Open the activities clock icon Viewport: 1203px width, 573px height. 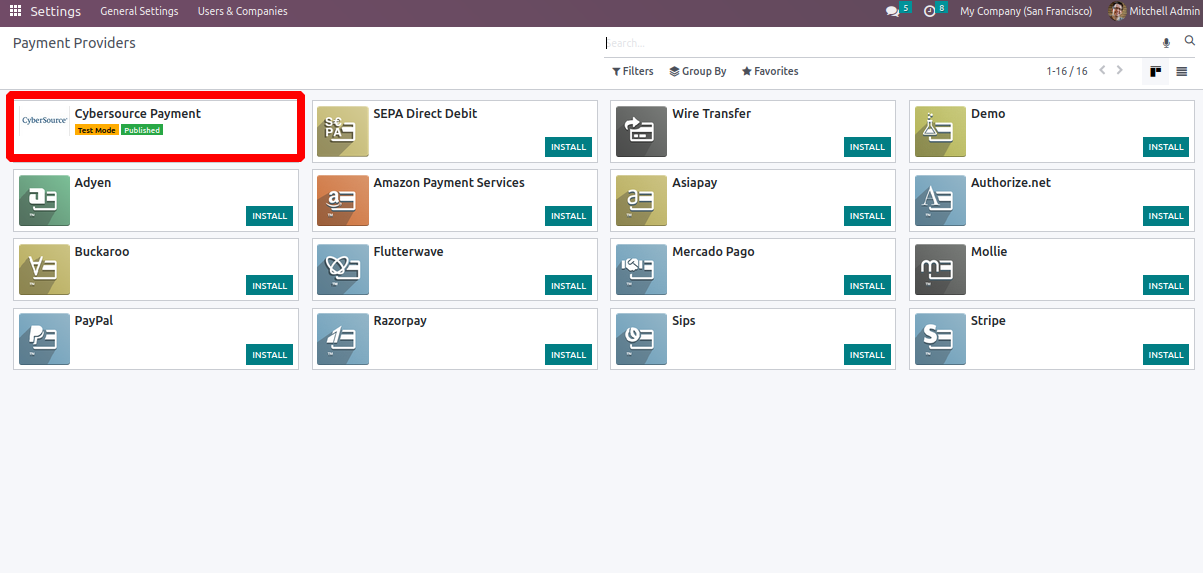point(929,11)
